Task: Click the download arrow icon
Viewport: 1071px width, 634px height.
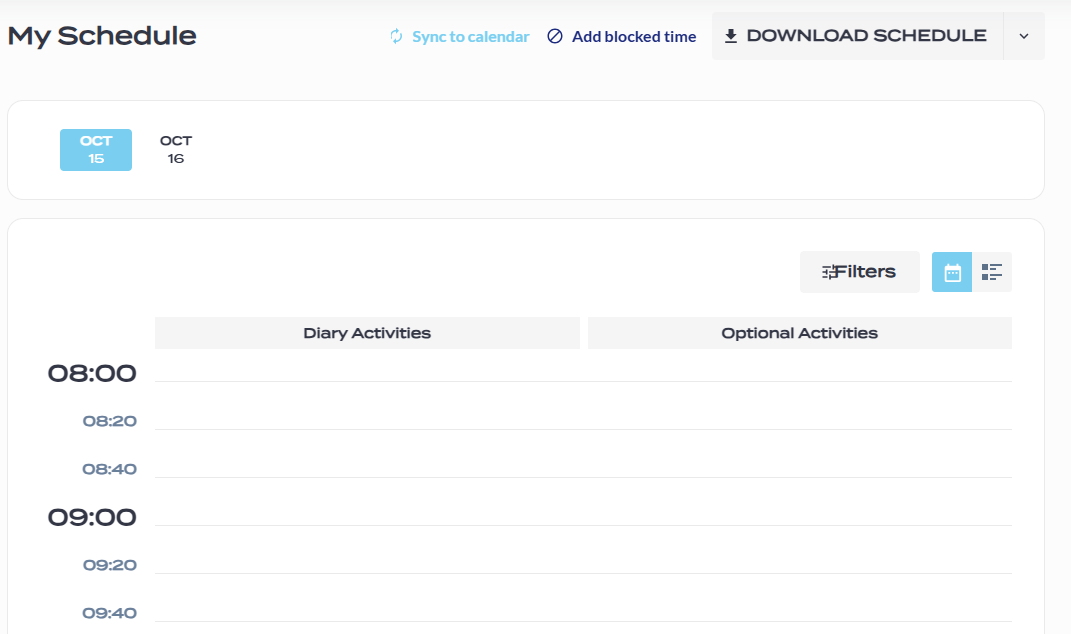Action: 731,36
